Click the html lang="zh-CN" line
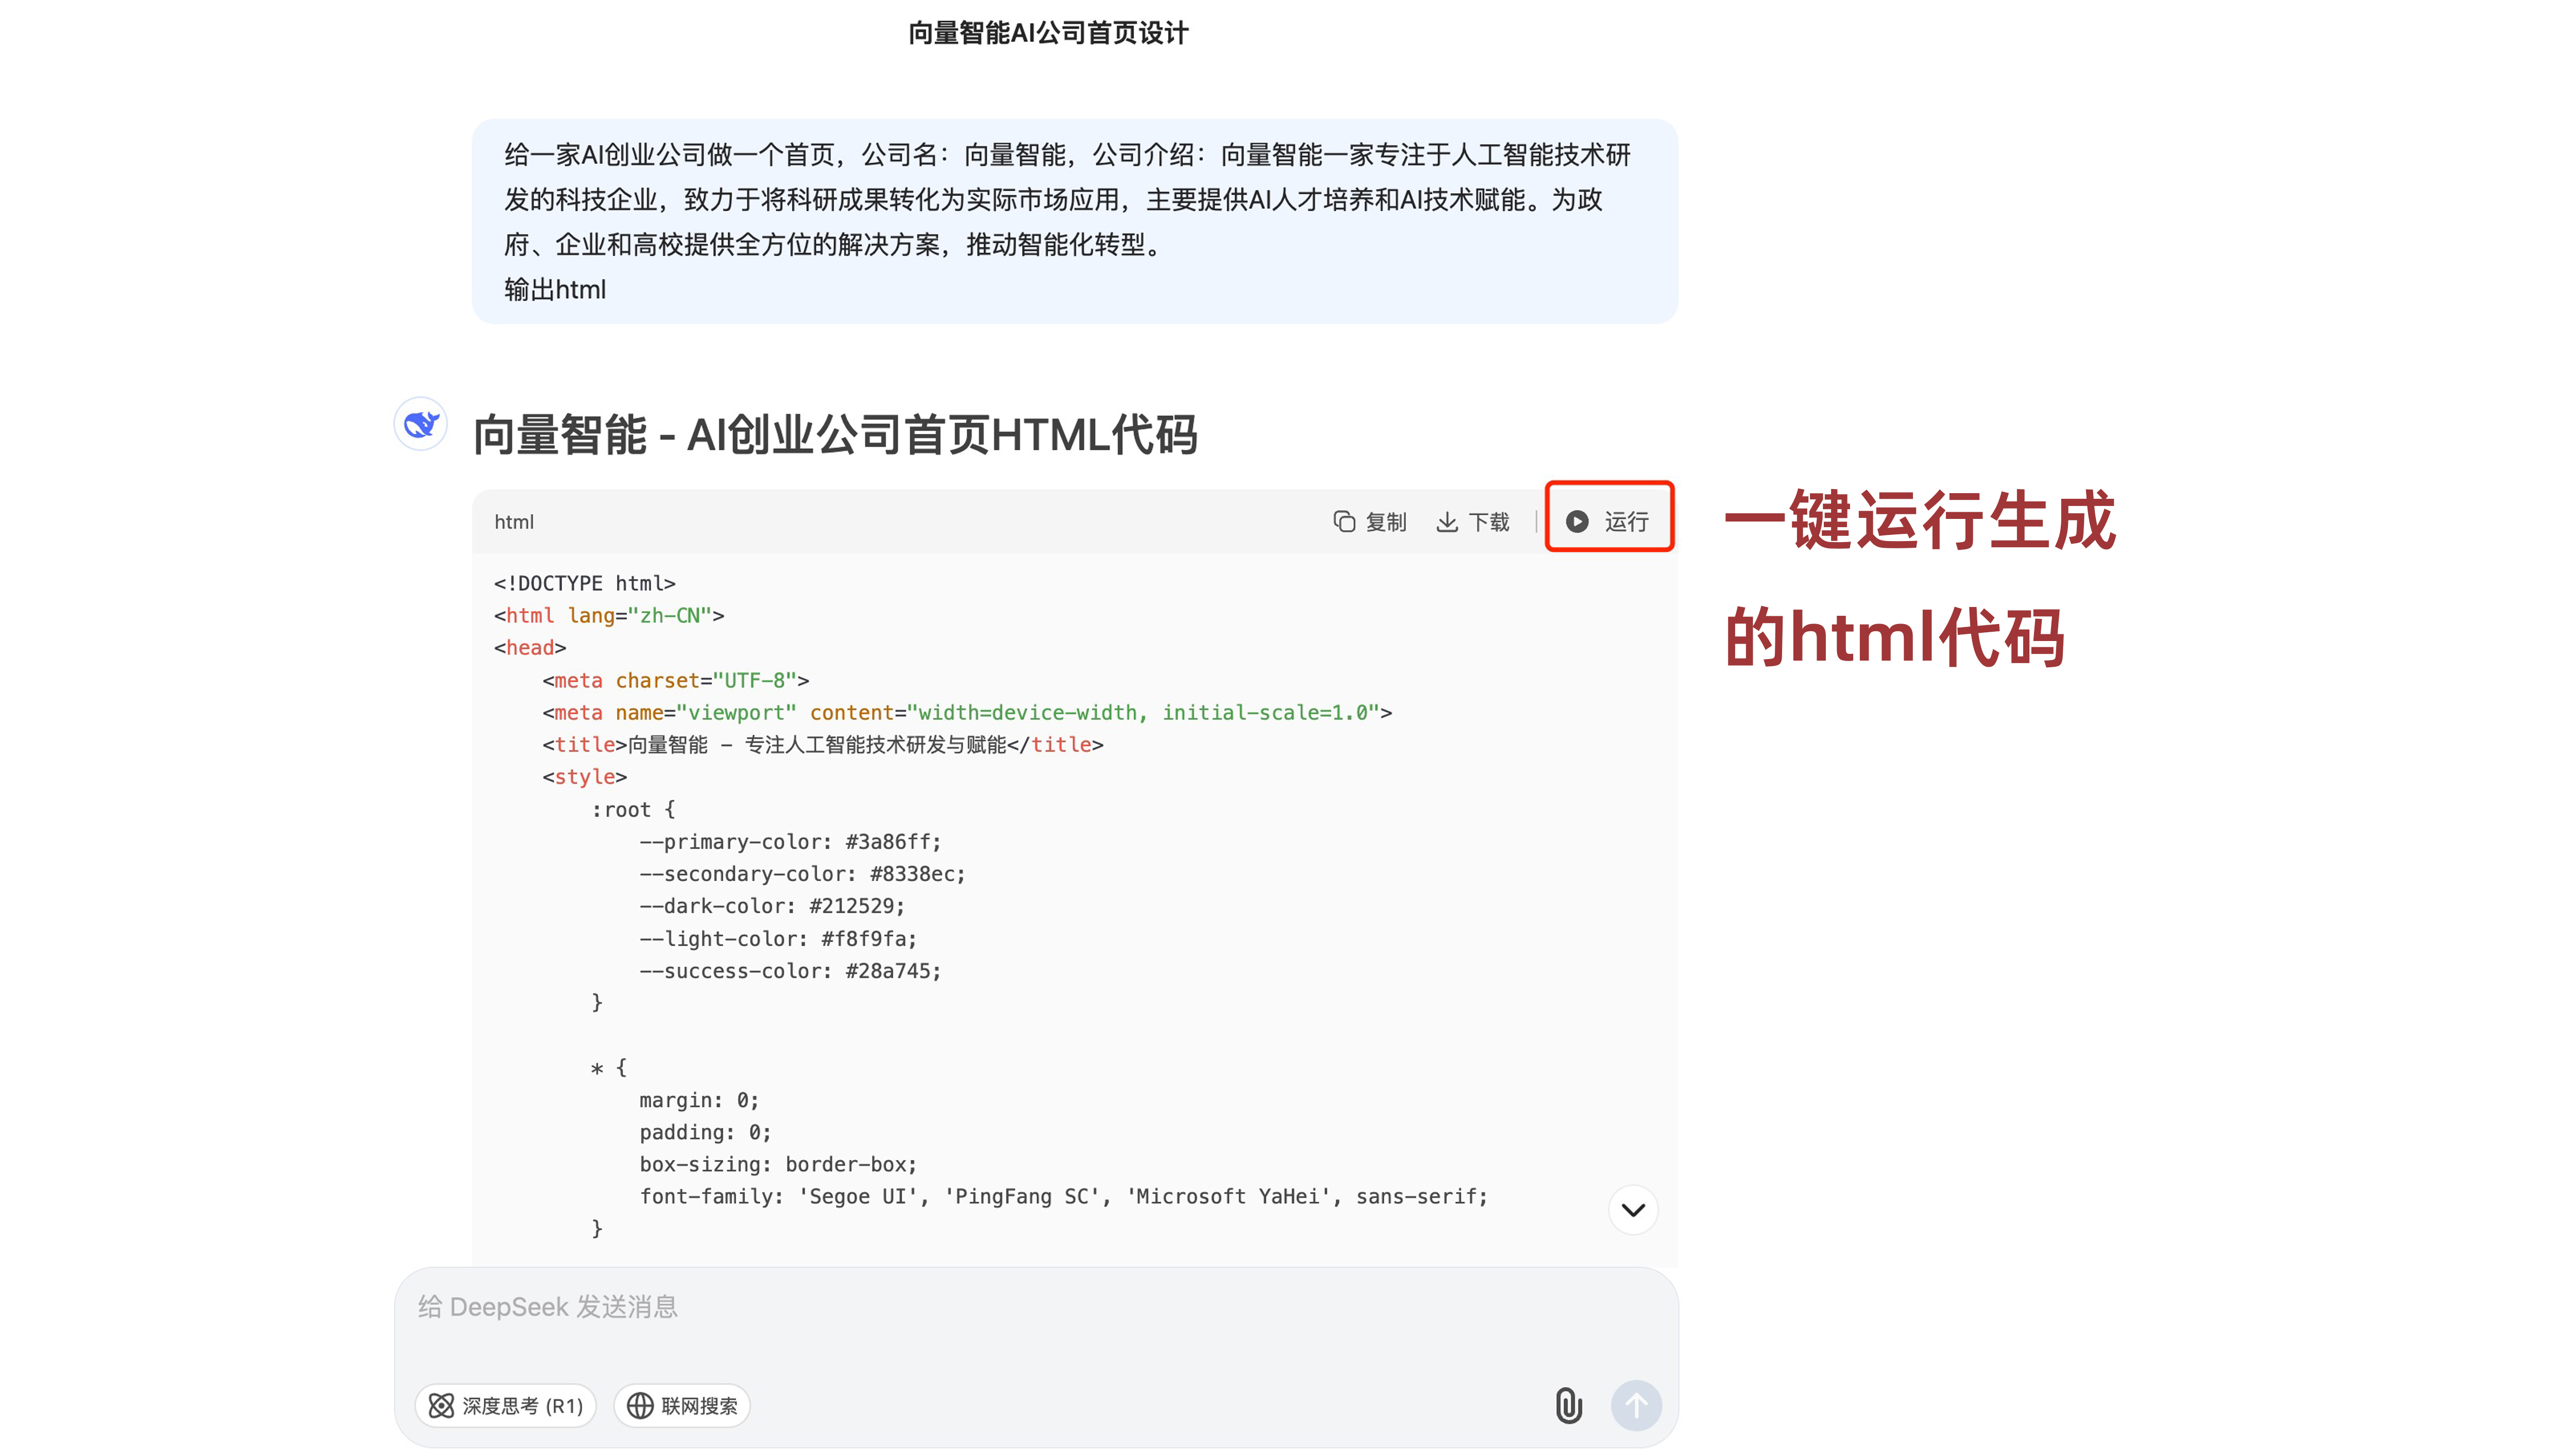The image size is (2576, 1449). [609, 616]
